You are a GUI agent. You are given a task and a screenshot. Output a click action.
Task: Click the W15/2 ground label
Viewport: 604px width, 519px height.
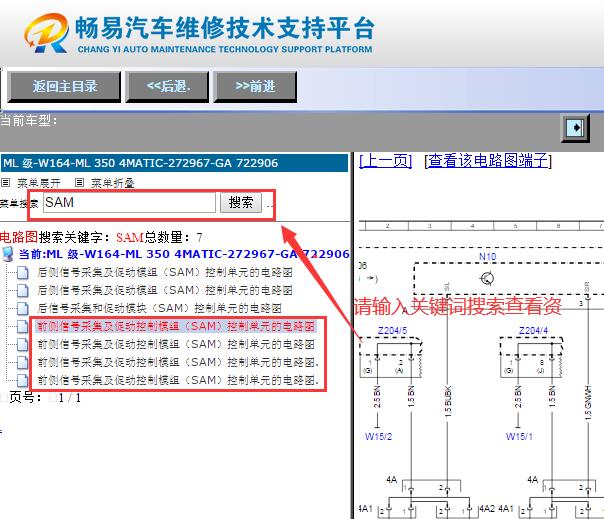(378, 437)
